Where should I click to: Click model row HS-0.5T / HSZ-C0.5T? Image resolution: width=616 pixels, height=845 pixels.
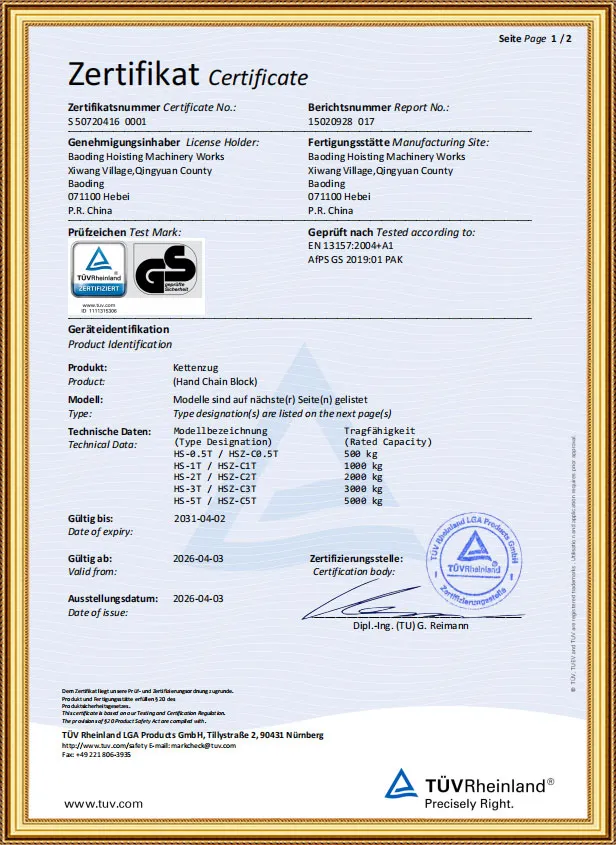(226, 454)
